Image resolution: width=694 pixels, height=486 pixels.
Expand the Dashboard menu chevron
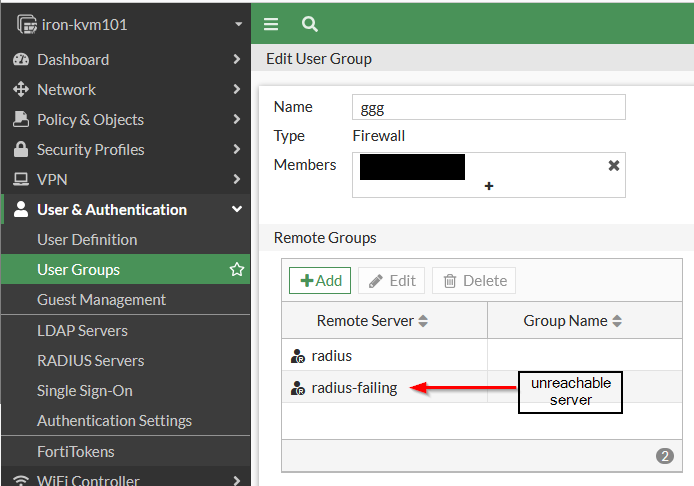237,59
